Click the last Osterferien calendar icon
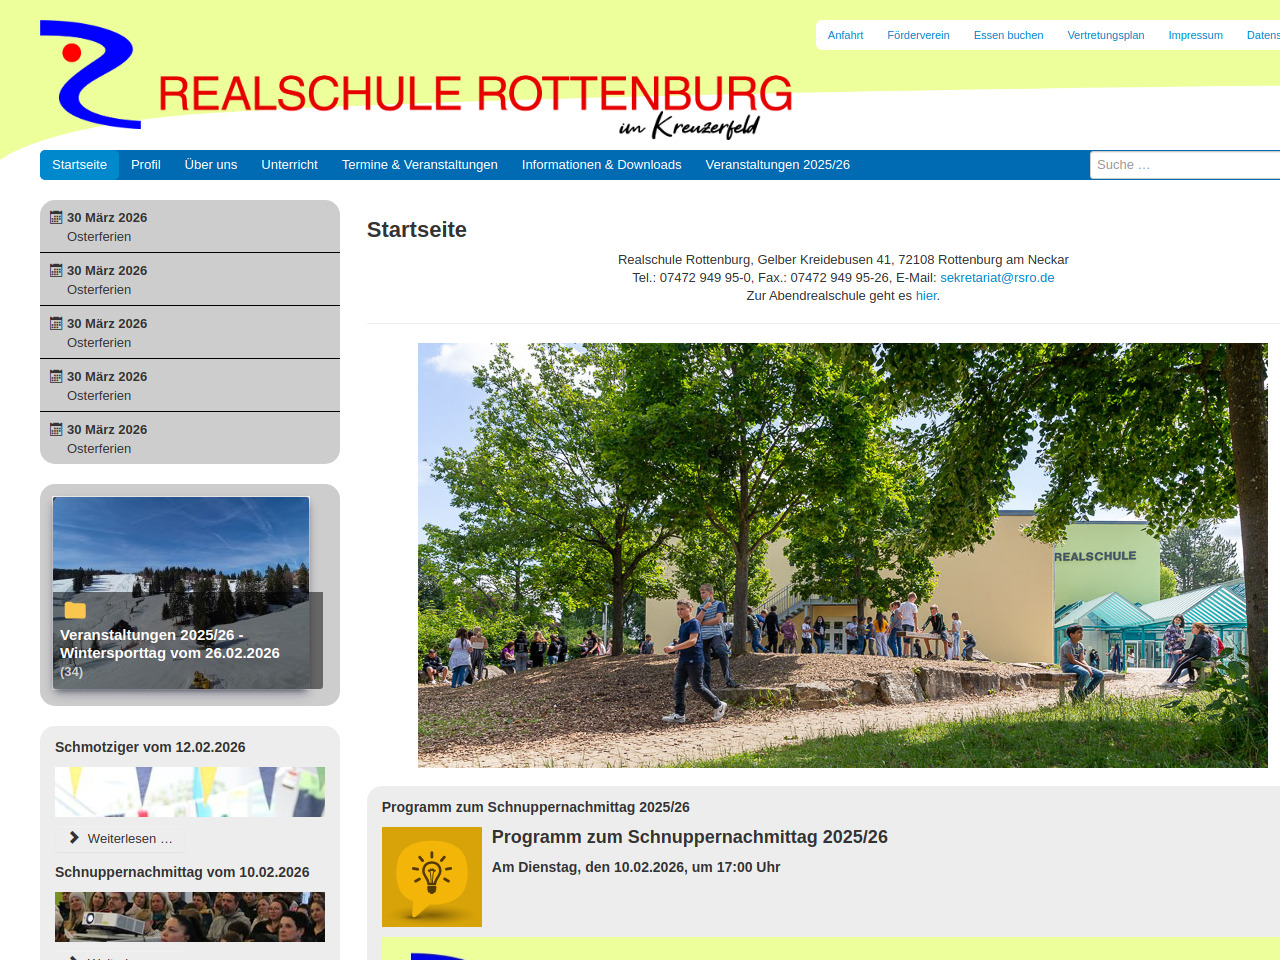1280x960 pixels. tap(57, 430)
